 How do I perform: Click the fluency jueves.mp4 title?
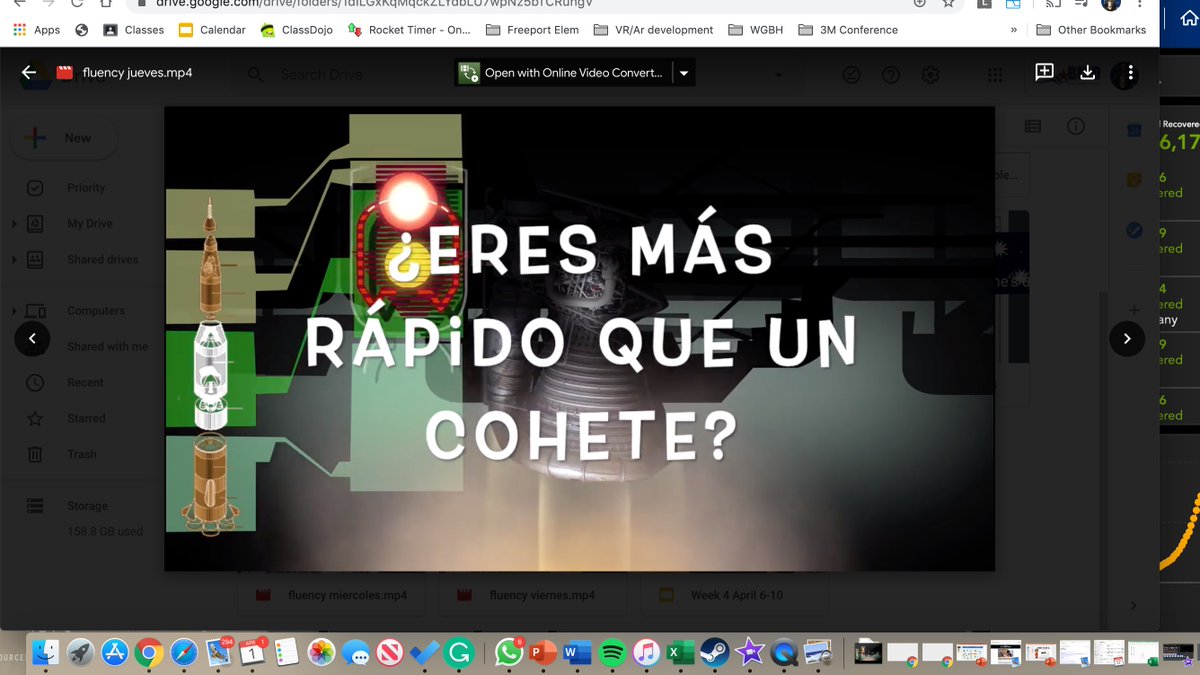click(x=137, y=73)
